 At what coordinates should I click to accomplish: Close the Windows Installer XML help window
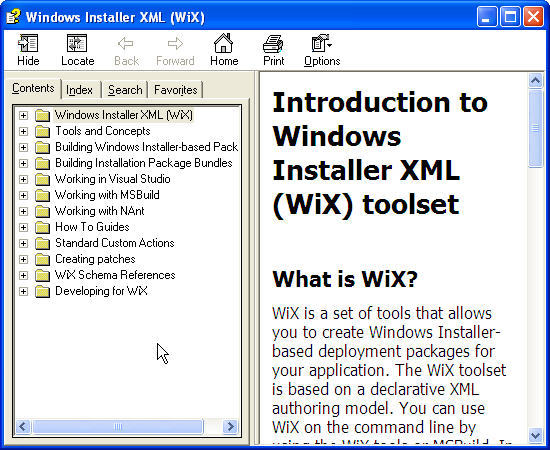(533, 16)
